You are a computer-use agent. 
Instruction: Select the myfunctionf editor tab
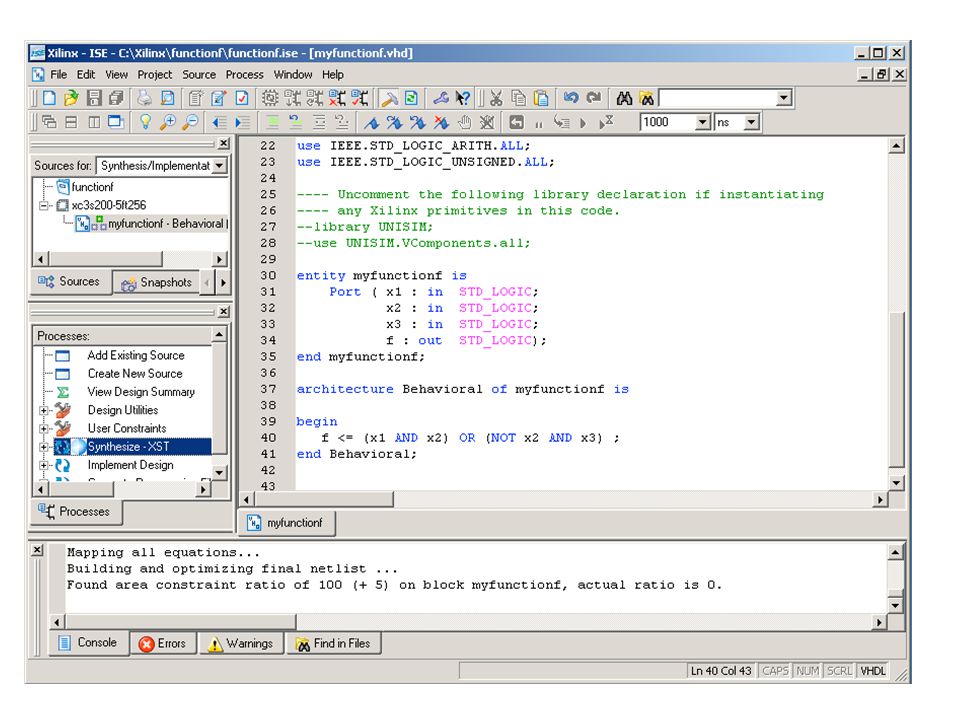coord(287,523)
